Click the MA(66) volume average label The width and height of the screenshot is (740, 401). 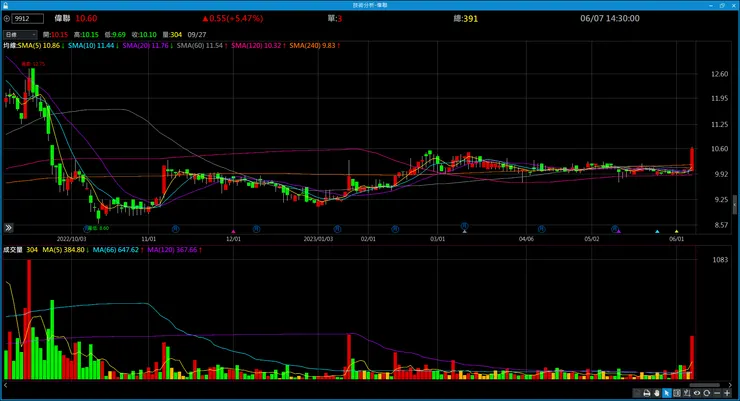pyautogui.click(x=117, y=250)
